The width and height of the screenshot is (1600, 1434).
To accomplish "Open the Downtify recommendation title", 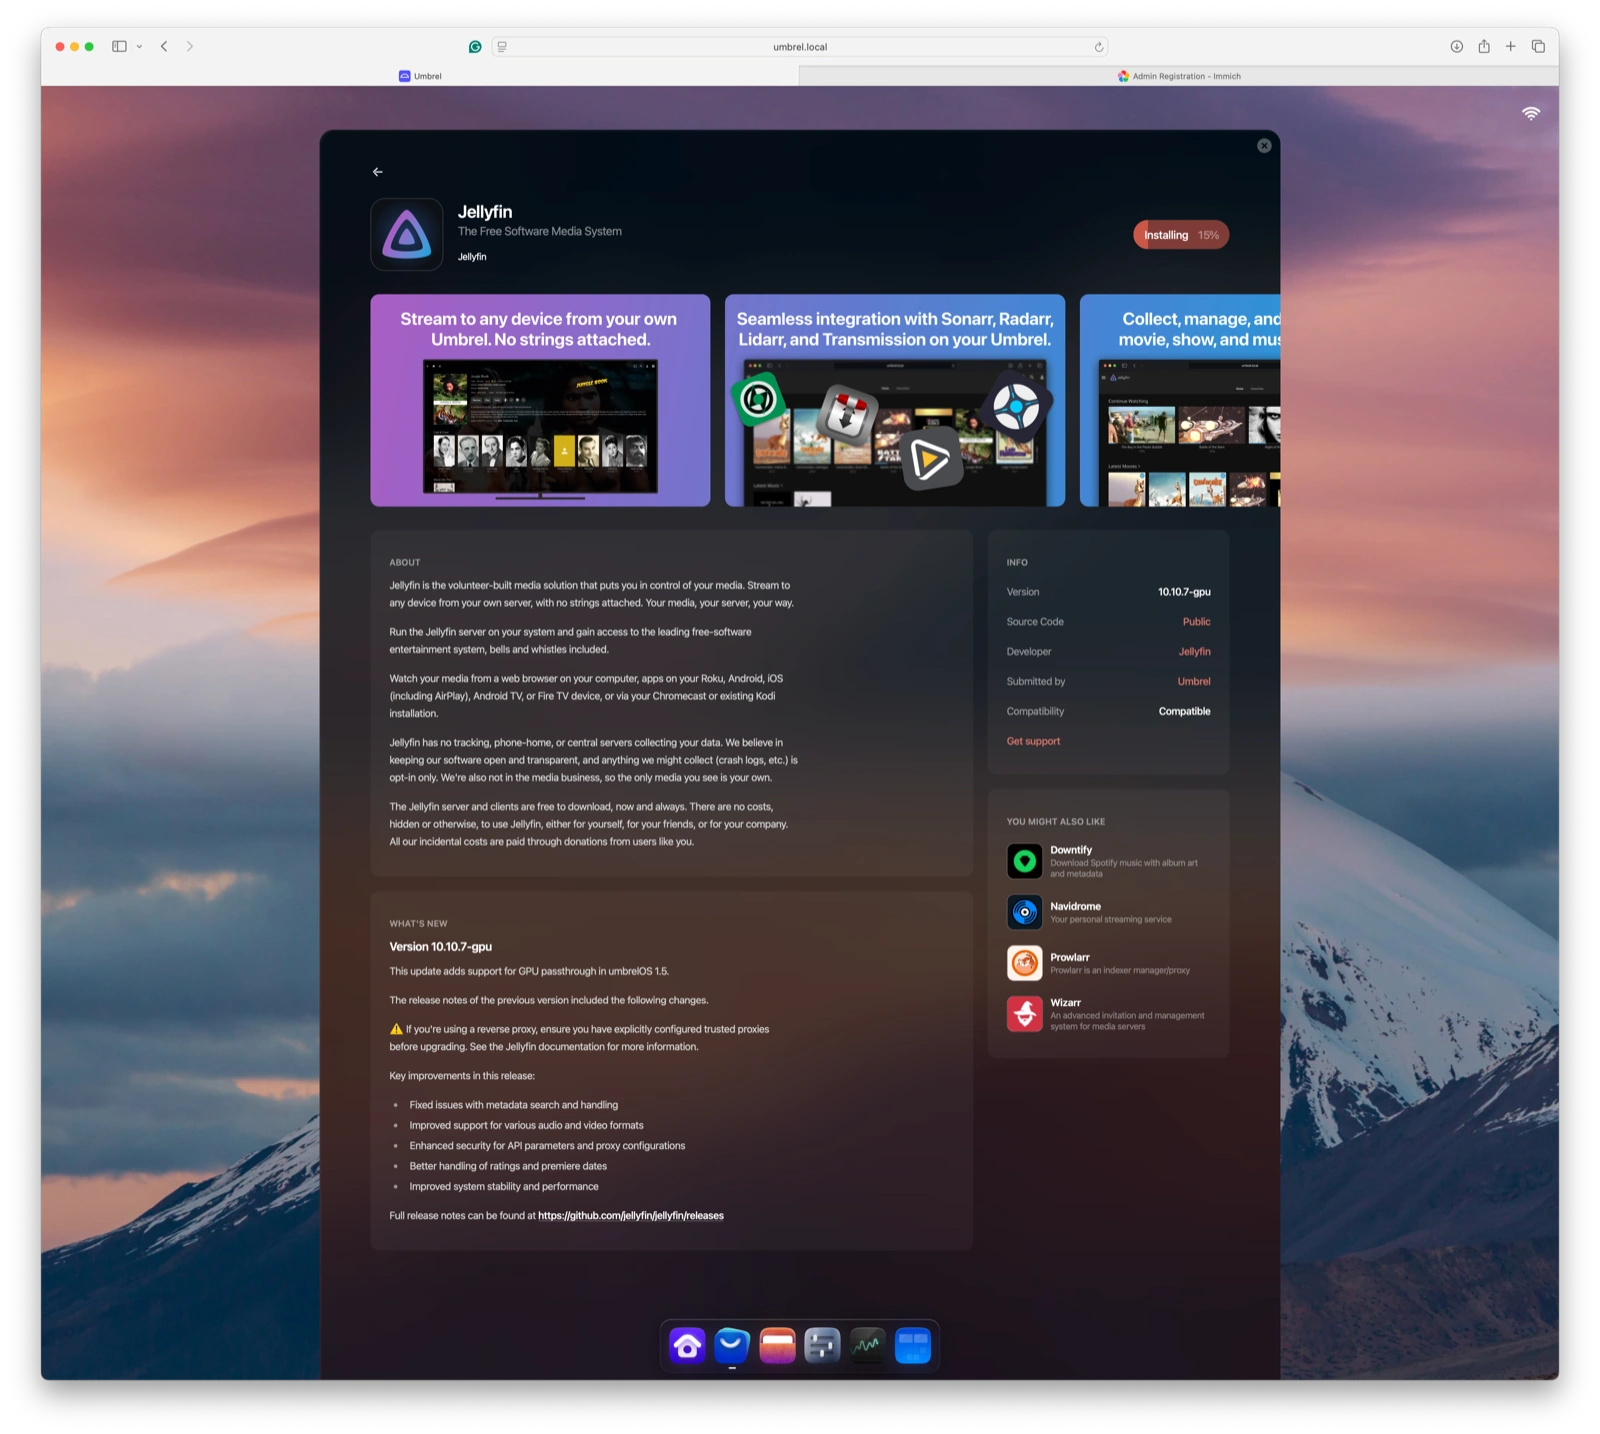I will pos(1071,850).
